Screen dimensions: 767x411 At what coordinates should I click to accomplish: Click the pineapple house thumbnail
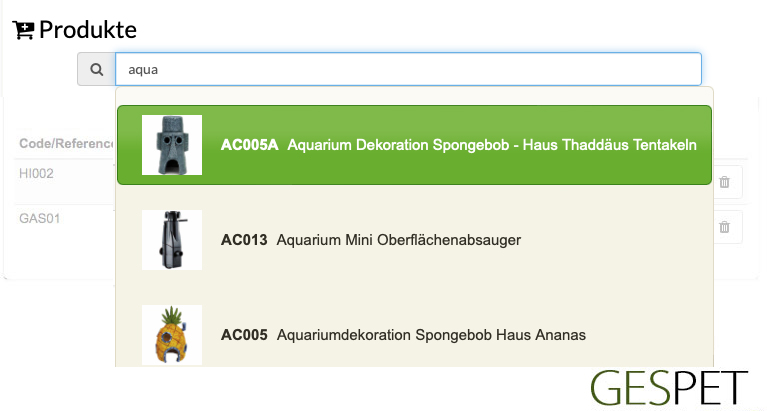tap(172, 335)
